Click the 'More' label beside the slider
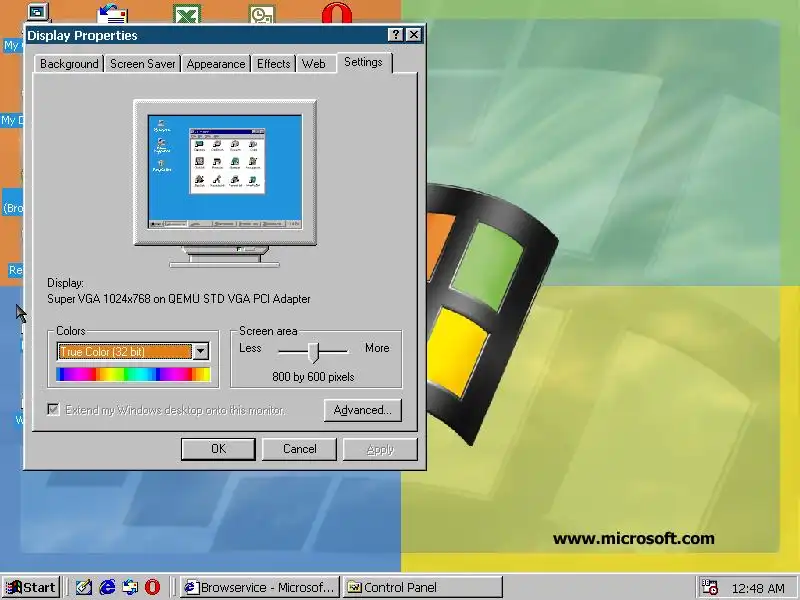This screenshot has height=600, width=800. pos(377,348)
